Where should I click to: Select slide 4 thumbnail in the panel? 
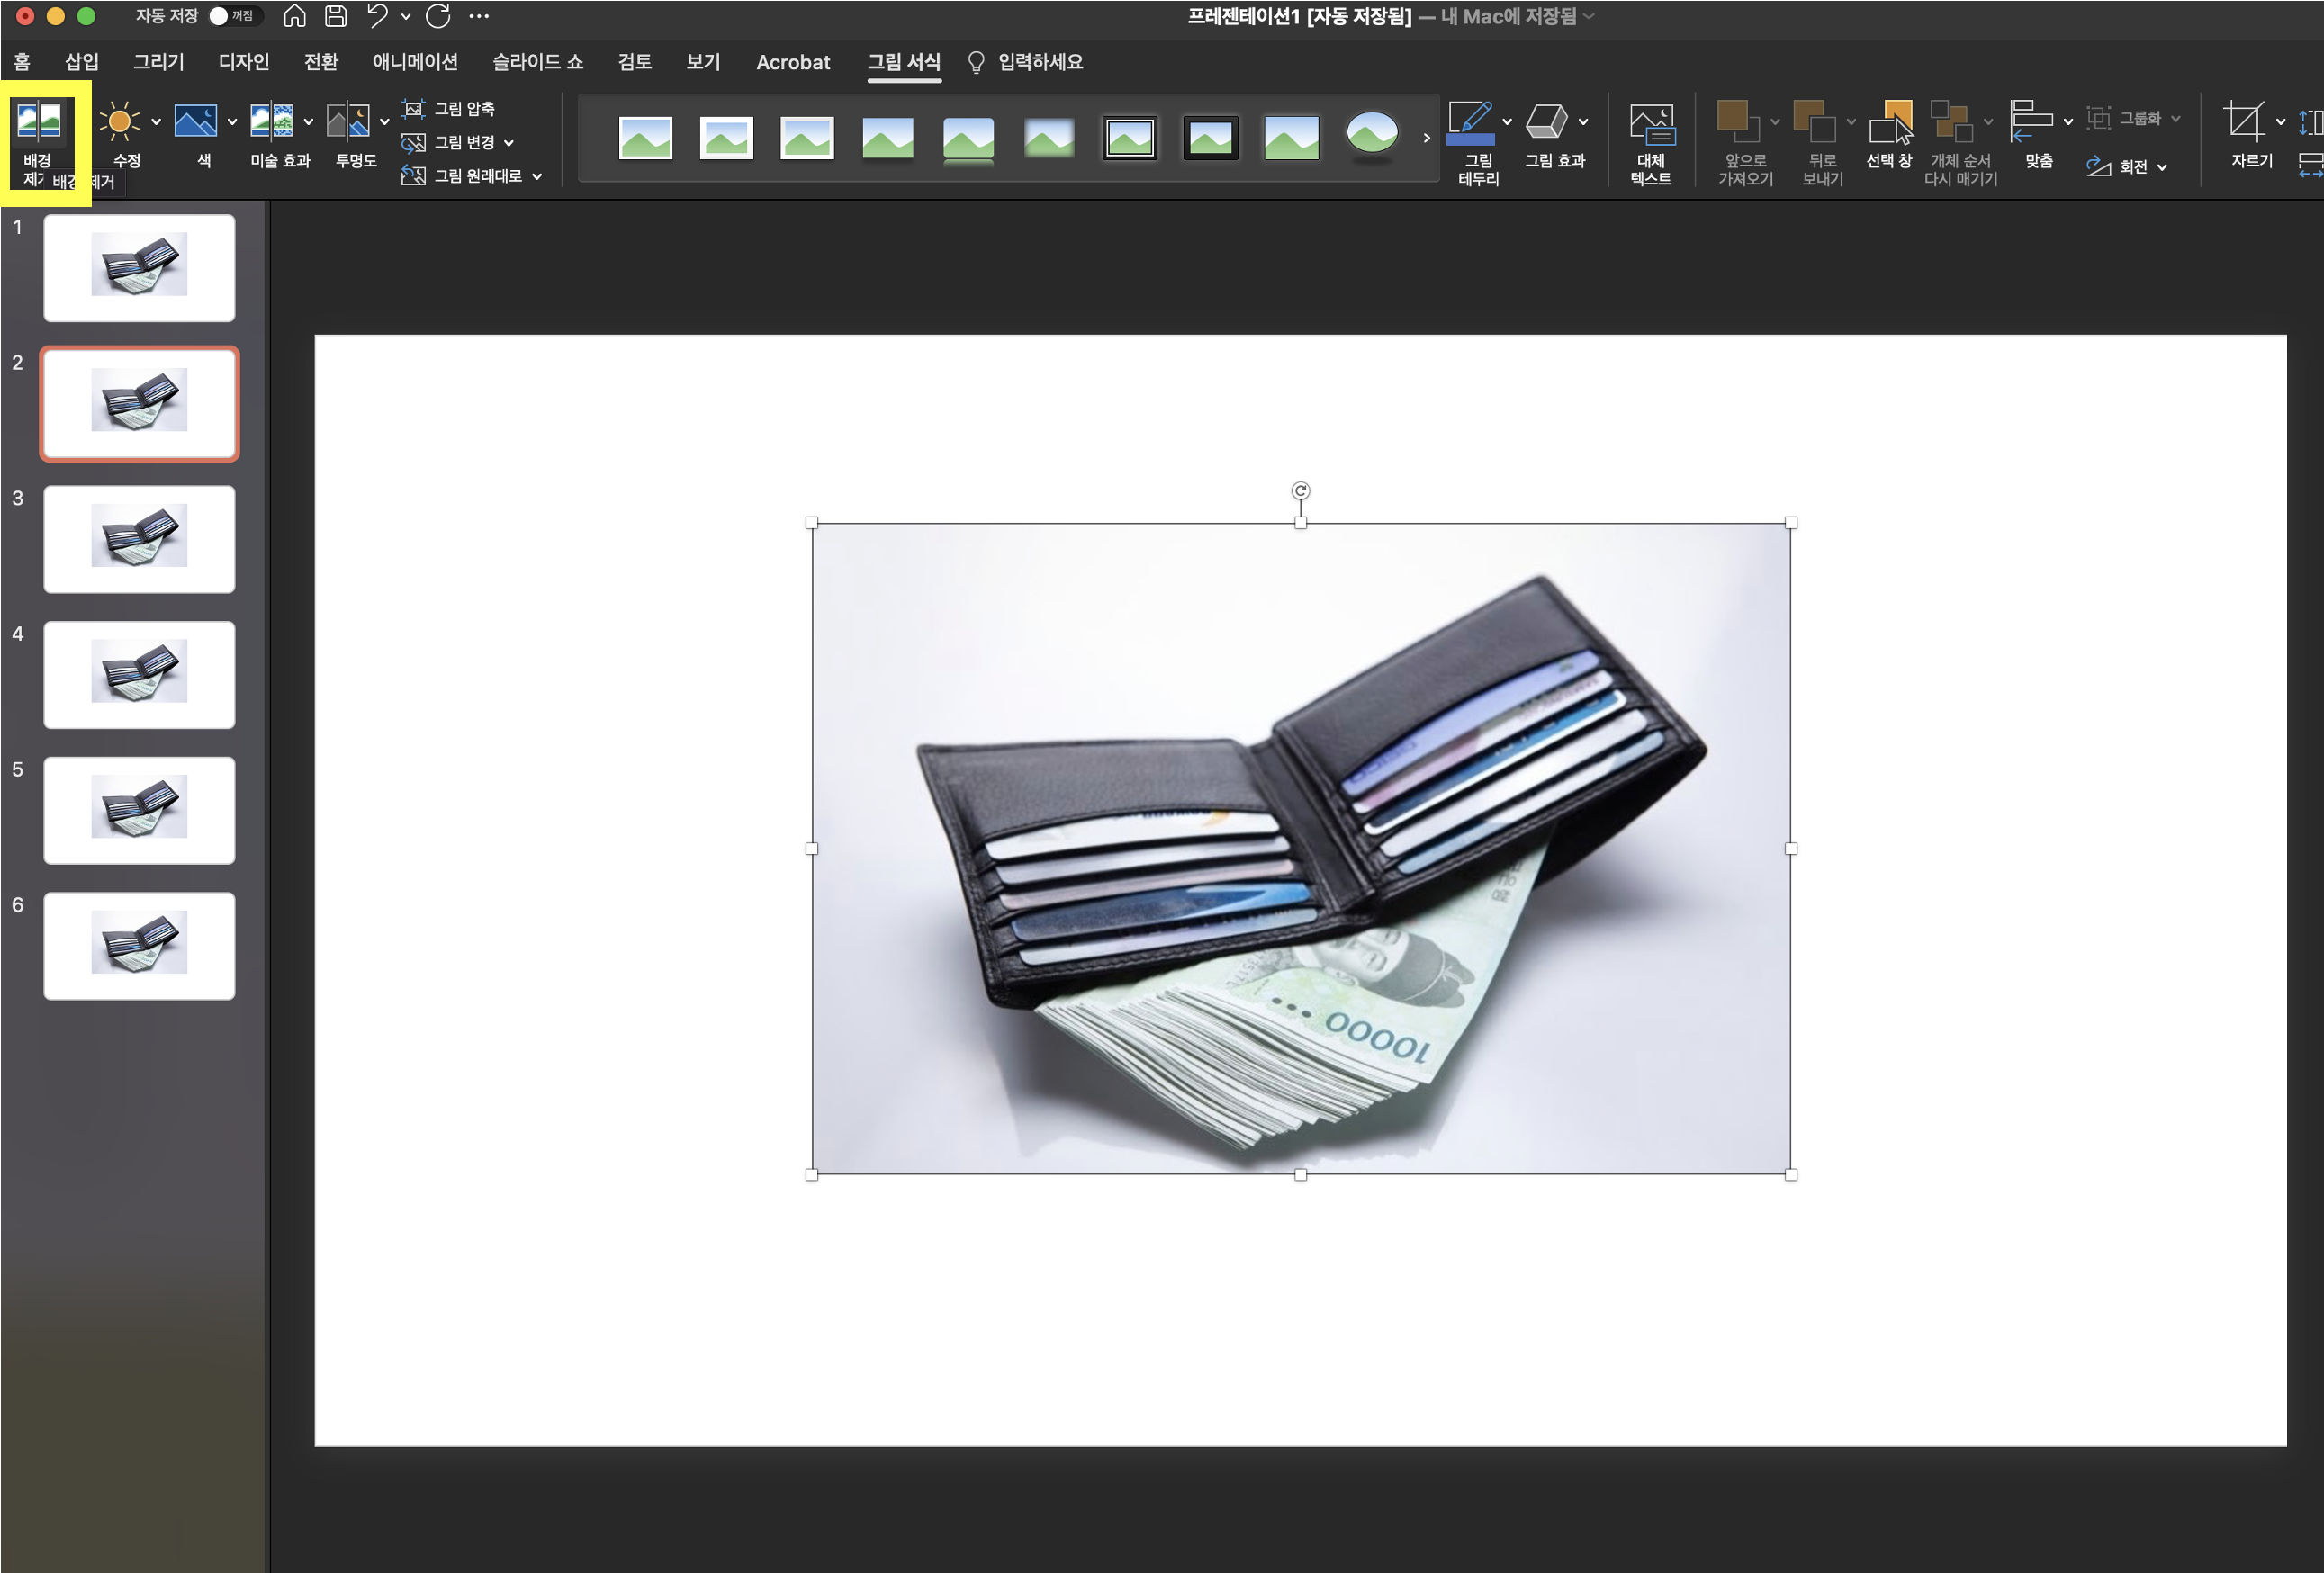(139, 675)
